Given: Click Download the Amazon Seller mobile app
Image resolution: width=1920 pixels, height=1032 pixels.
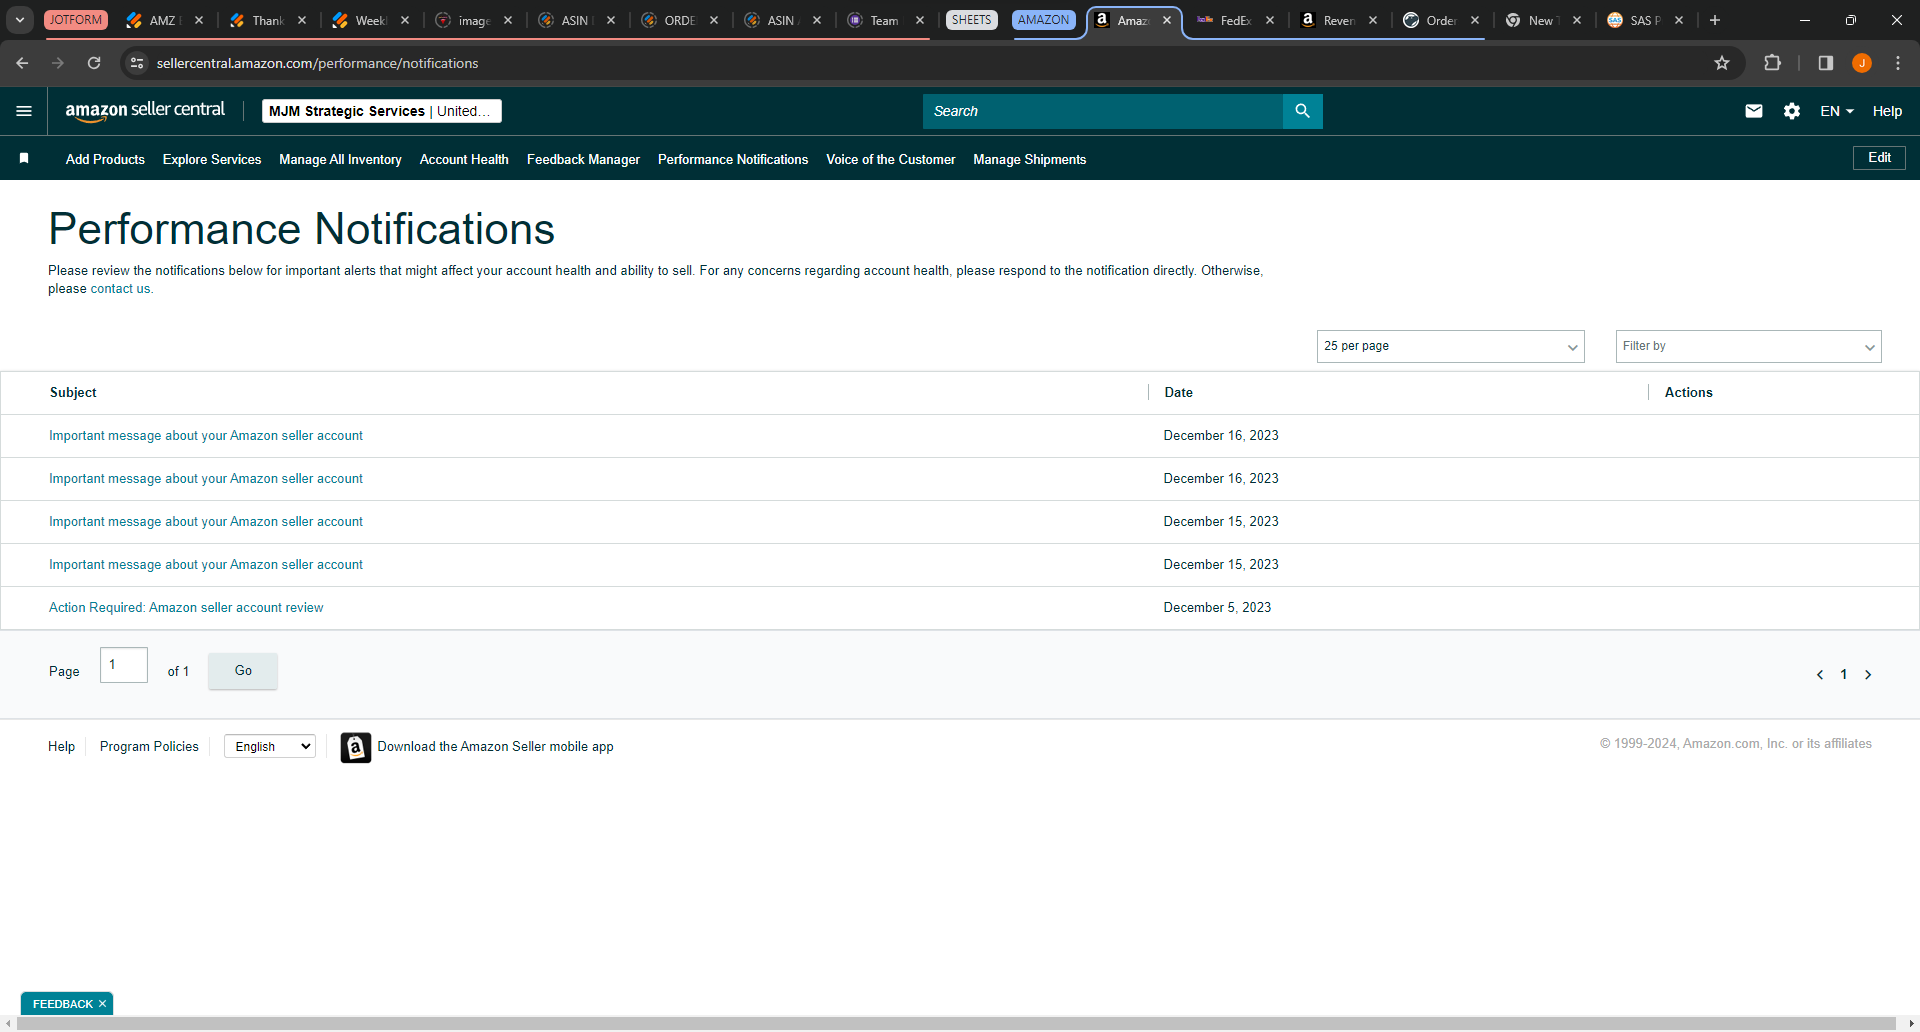Looking at the screenshot, I should 495,747.
